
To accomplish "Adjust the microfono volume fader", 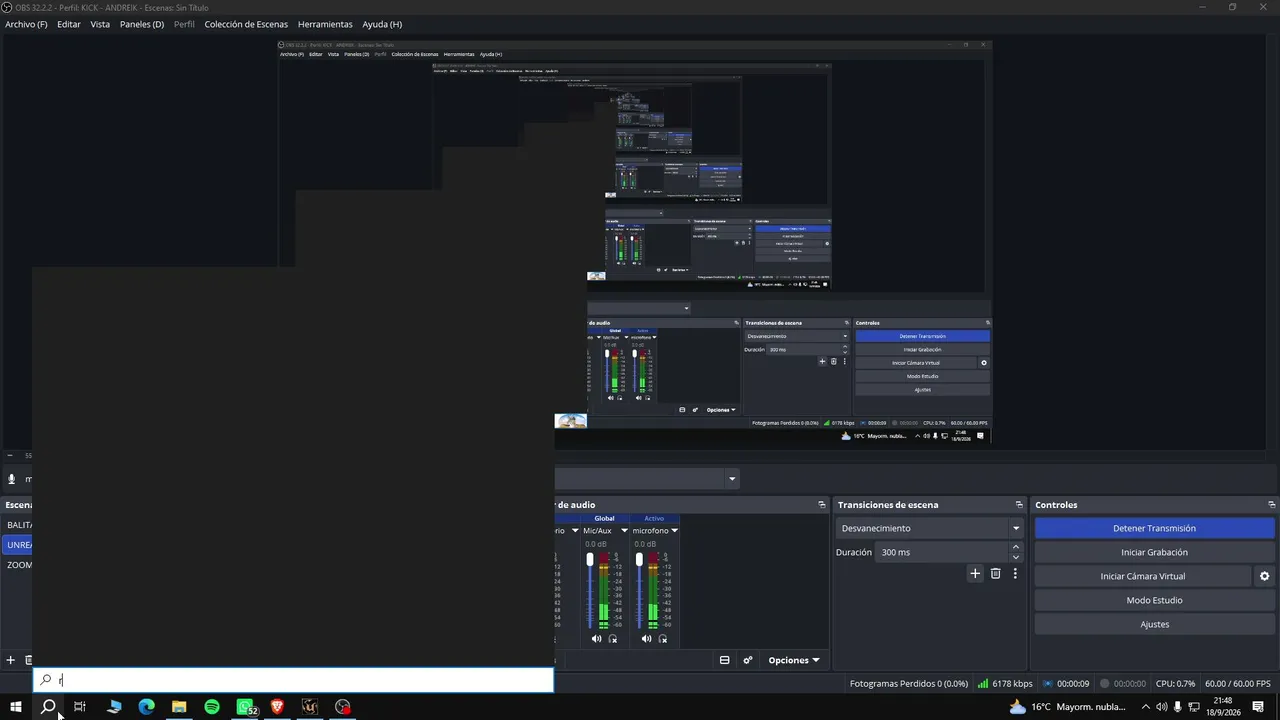I will [639, 560].
